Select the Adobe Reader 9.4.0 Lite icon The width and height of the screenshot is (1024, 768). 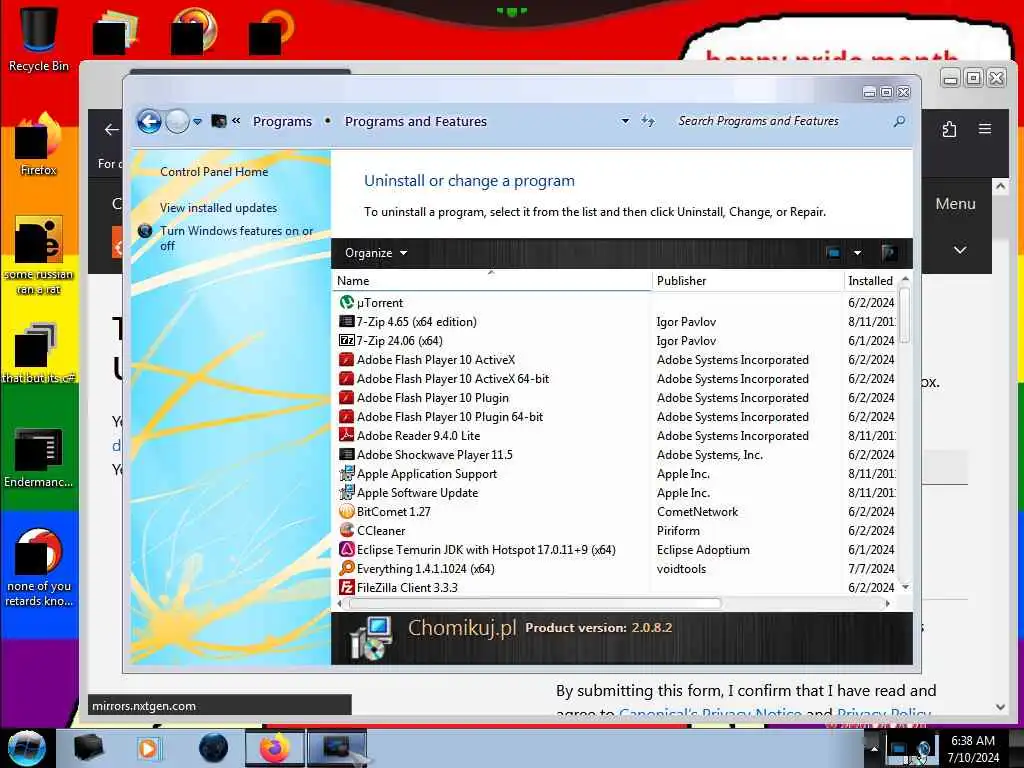click(347, 436)
